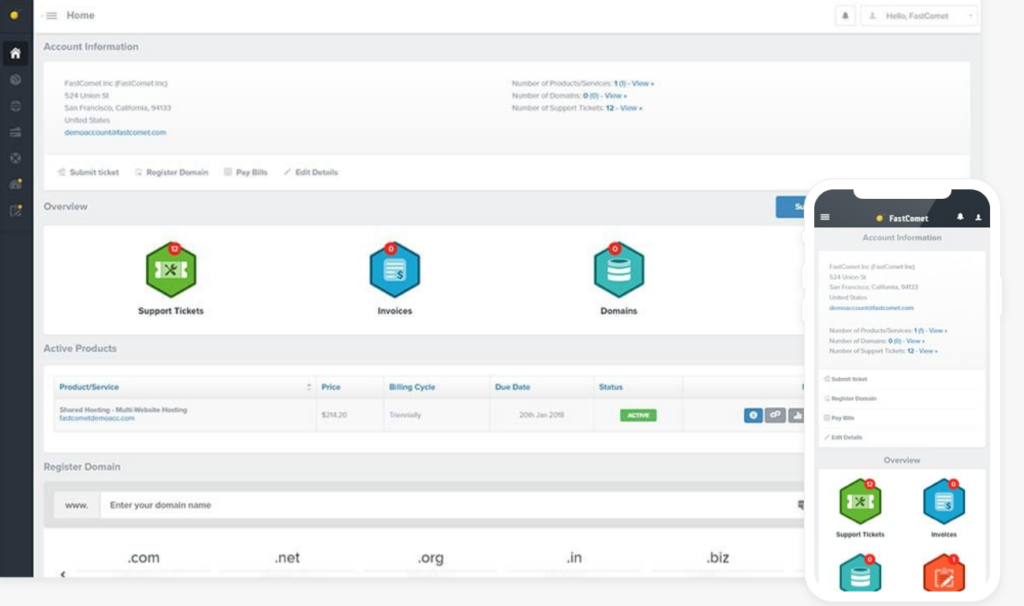Open the hamburger menu on the phone
This screenshot has width=1024, height=606.
[x=825, y=217]
